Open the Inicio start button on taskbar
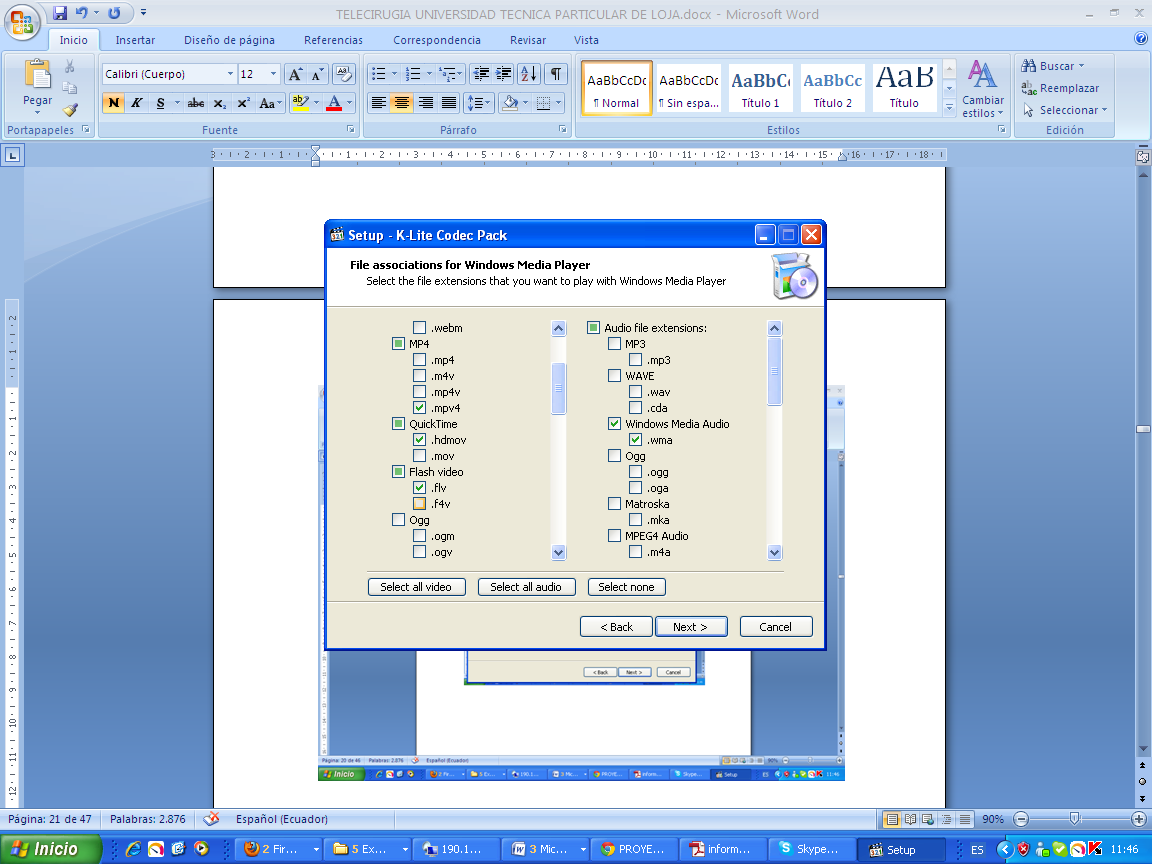This screenshot has height=864, width=1152. 51,849
